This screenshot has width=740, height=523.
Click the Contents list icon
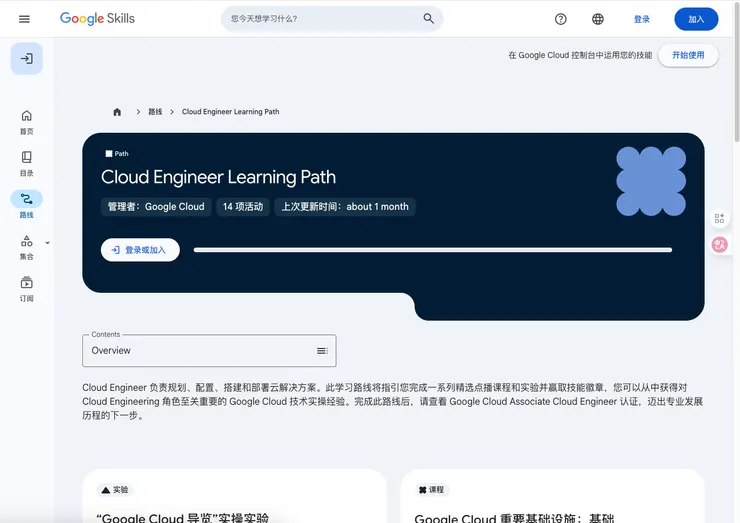click(322, 351)
